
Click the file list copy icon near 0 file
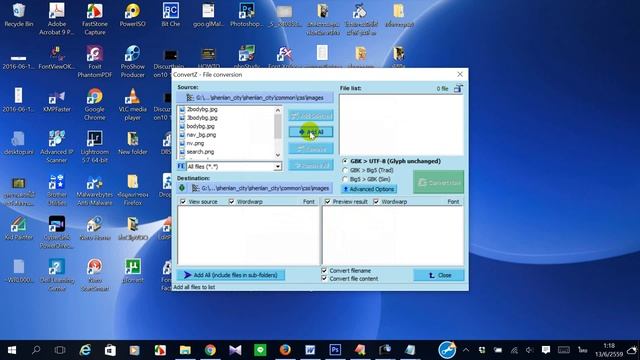(458, 89)
